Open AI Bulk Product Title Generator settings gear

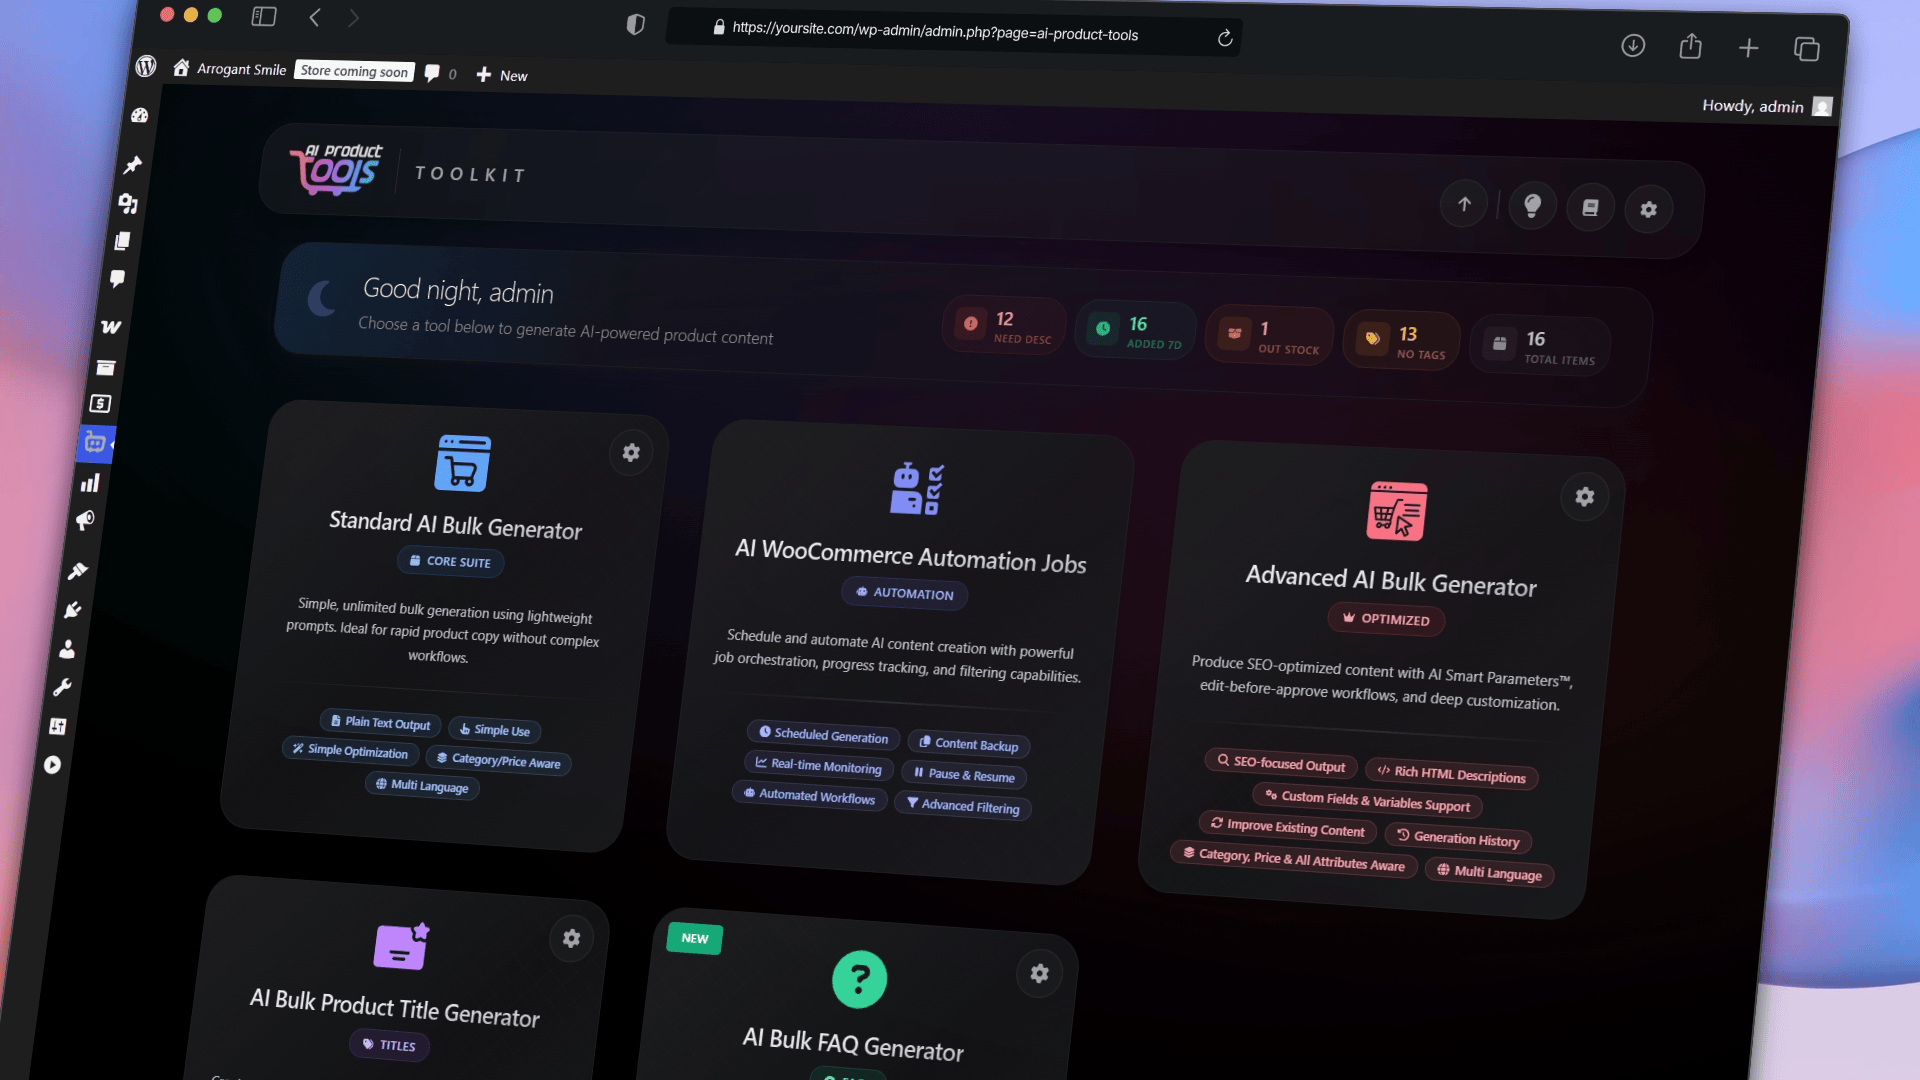click(571, 938)
